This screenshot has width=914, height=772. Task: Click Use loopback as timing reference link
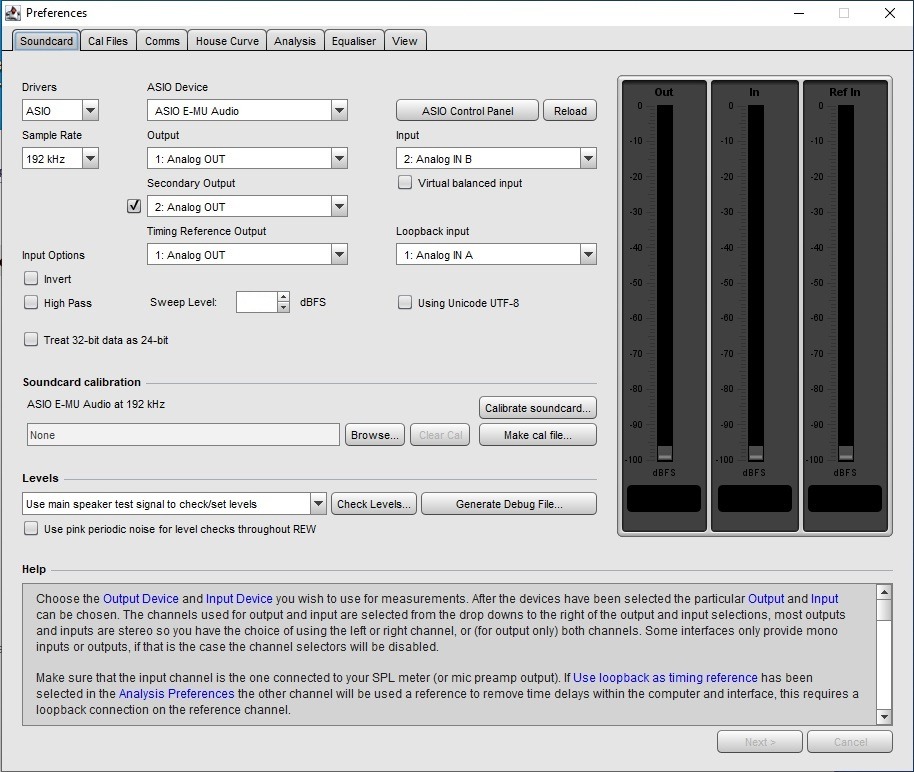pos(665,678)
